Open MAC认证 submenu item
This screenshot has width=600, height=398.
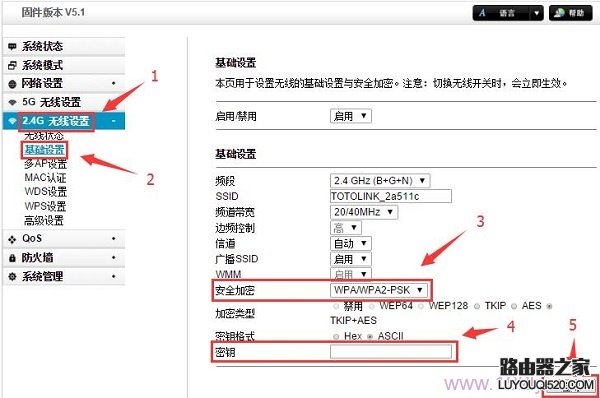(45, 178)
